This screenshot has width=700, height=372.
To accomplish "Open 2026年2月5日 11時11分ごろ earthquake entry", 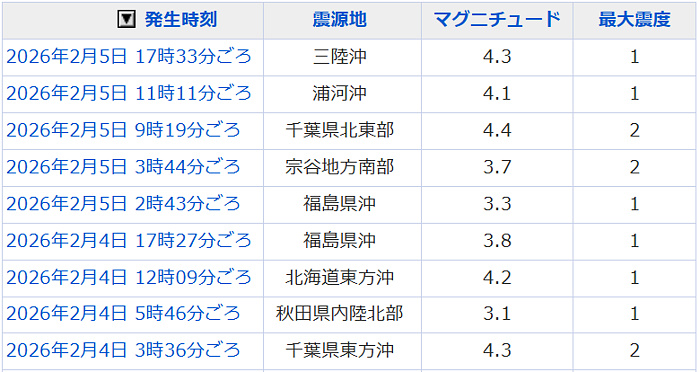I will coord(129,93).
